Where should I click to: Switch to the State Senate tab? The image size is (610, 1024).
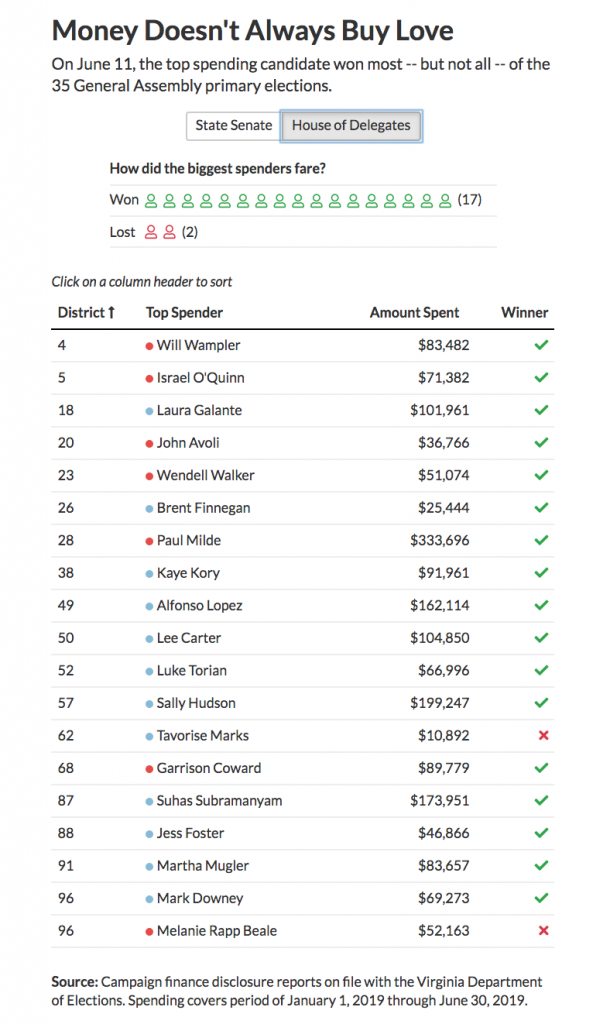click(x=233, y=126)
